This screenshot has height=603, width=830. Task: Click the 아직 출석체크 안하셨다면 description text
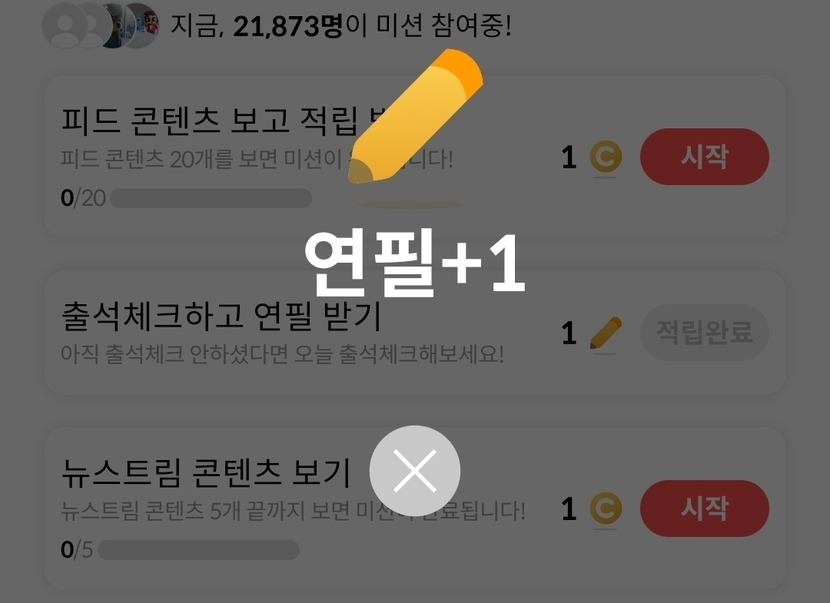click(x=282, y=354)
